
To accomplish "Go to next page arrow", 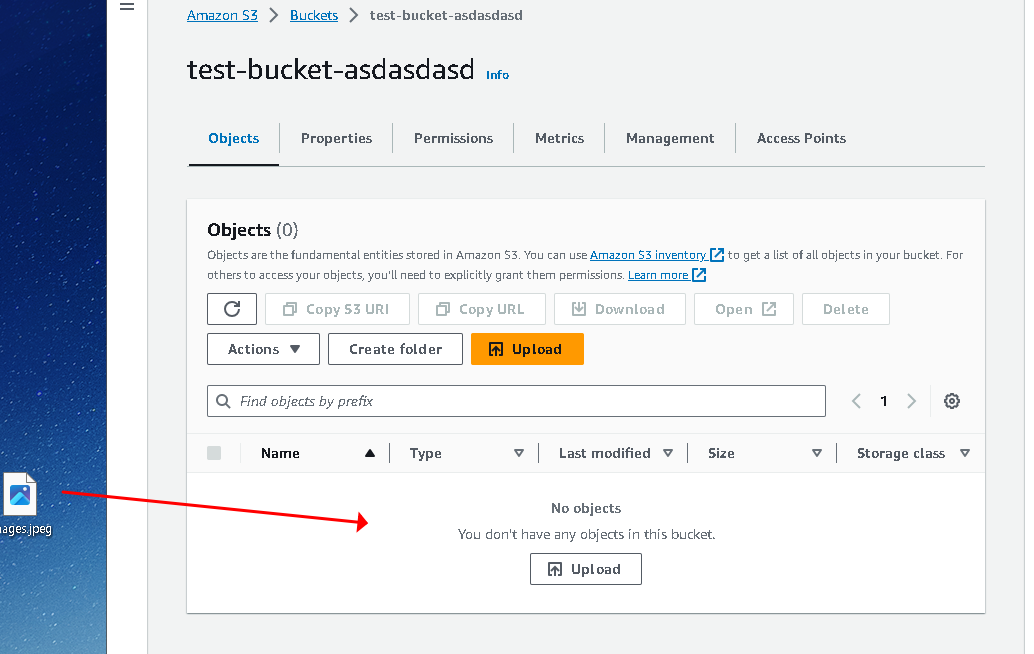I will (x=911, y=401).
